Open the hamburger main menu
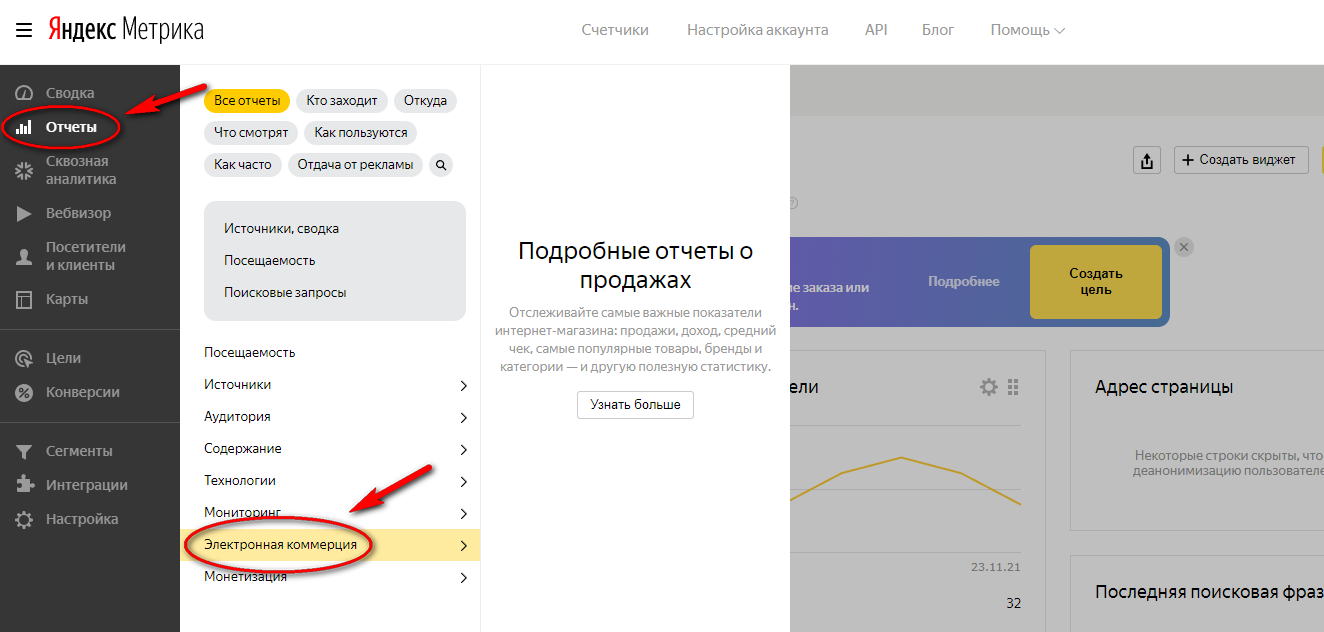The image size is (1324, 632). pyautogui.click(x=24, y=30)
